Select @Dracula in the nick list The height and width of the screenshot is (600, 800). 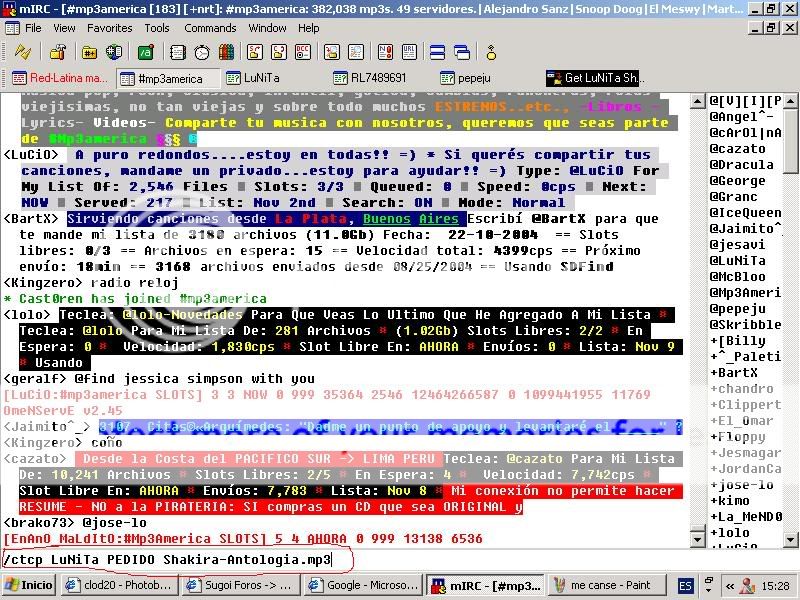741,165
